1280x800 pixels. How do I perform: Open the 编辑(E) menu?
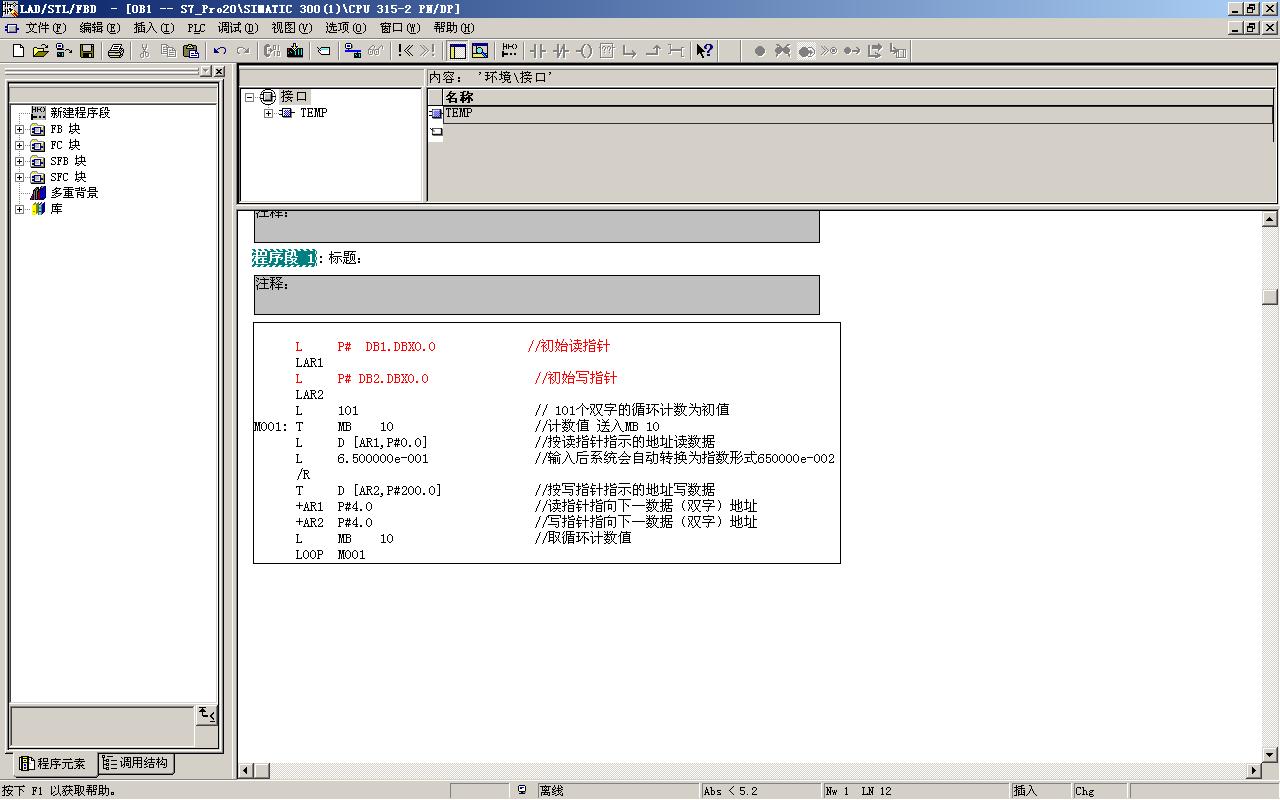[99, 28]
